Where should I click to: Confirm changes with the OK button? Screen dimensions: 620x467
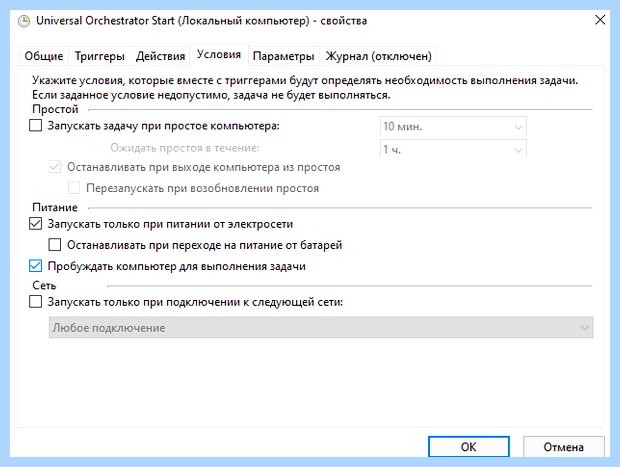point(469,447)
